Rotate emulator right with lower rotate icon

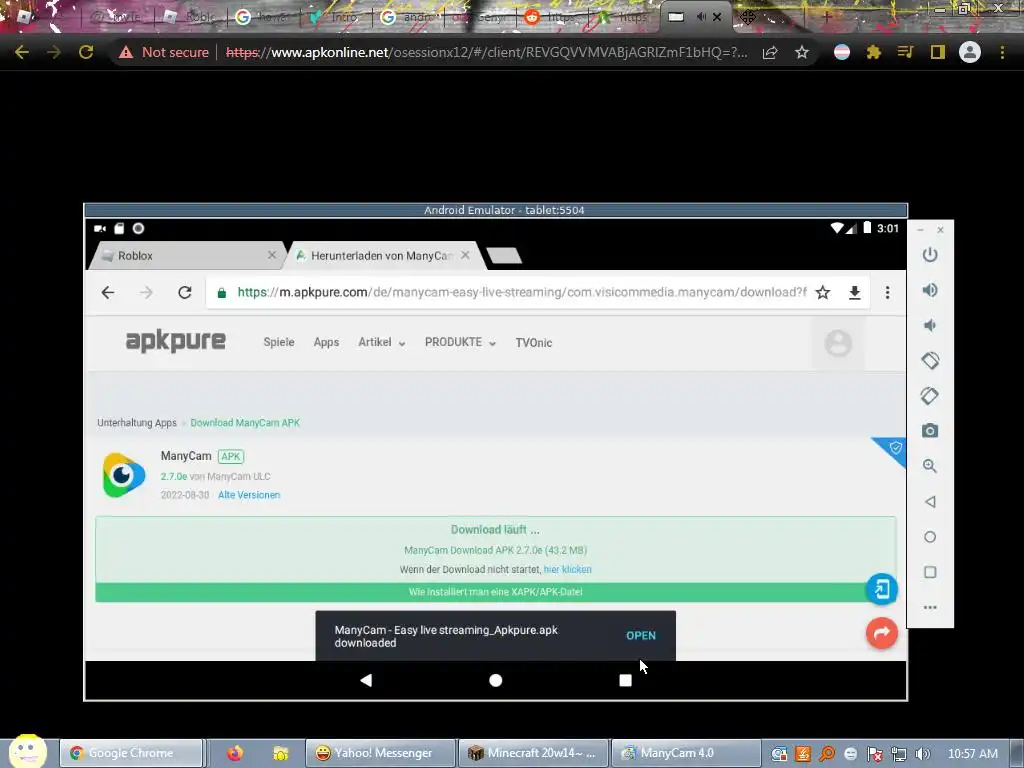point(930,396)
